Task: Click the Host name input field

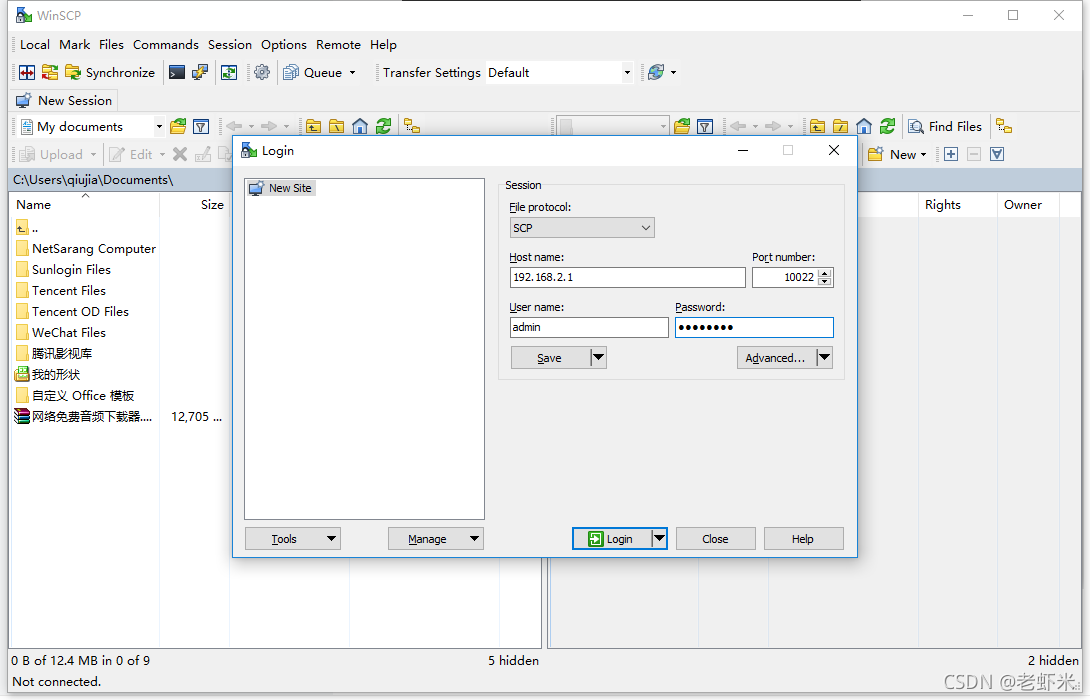Action: [627, 277]
